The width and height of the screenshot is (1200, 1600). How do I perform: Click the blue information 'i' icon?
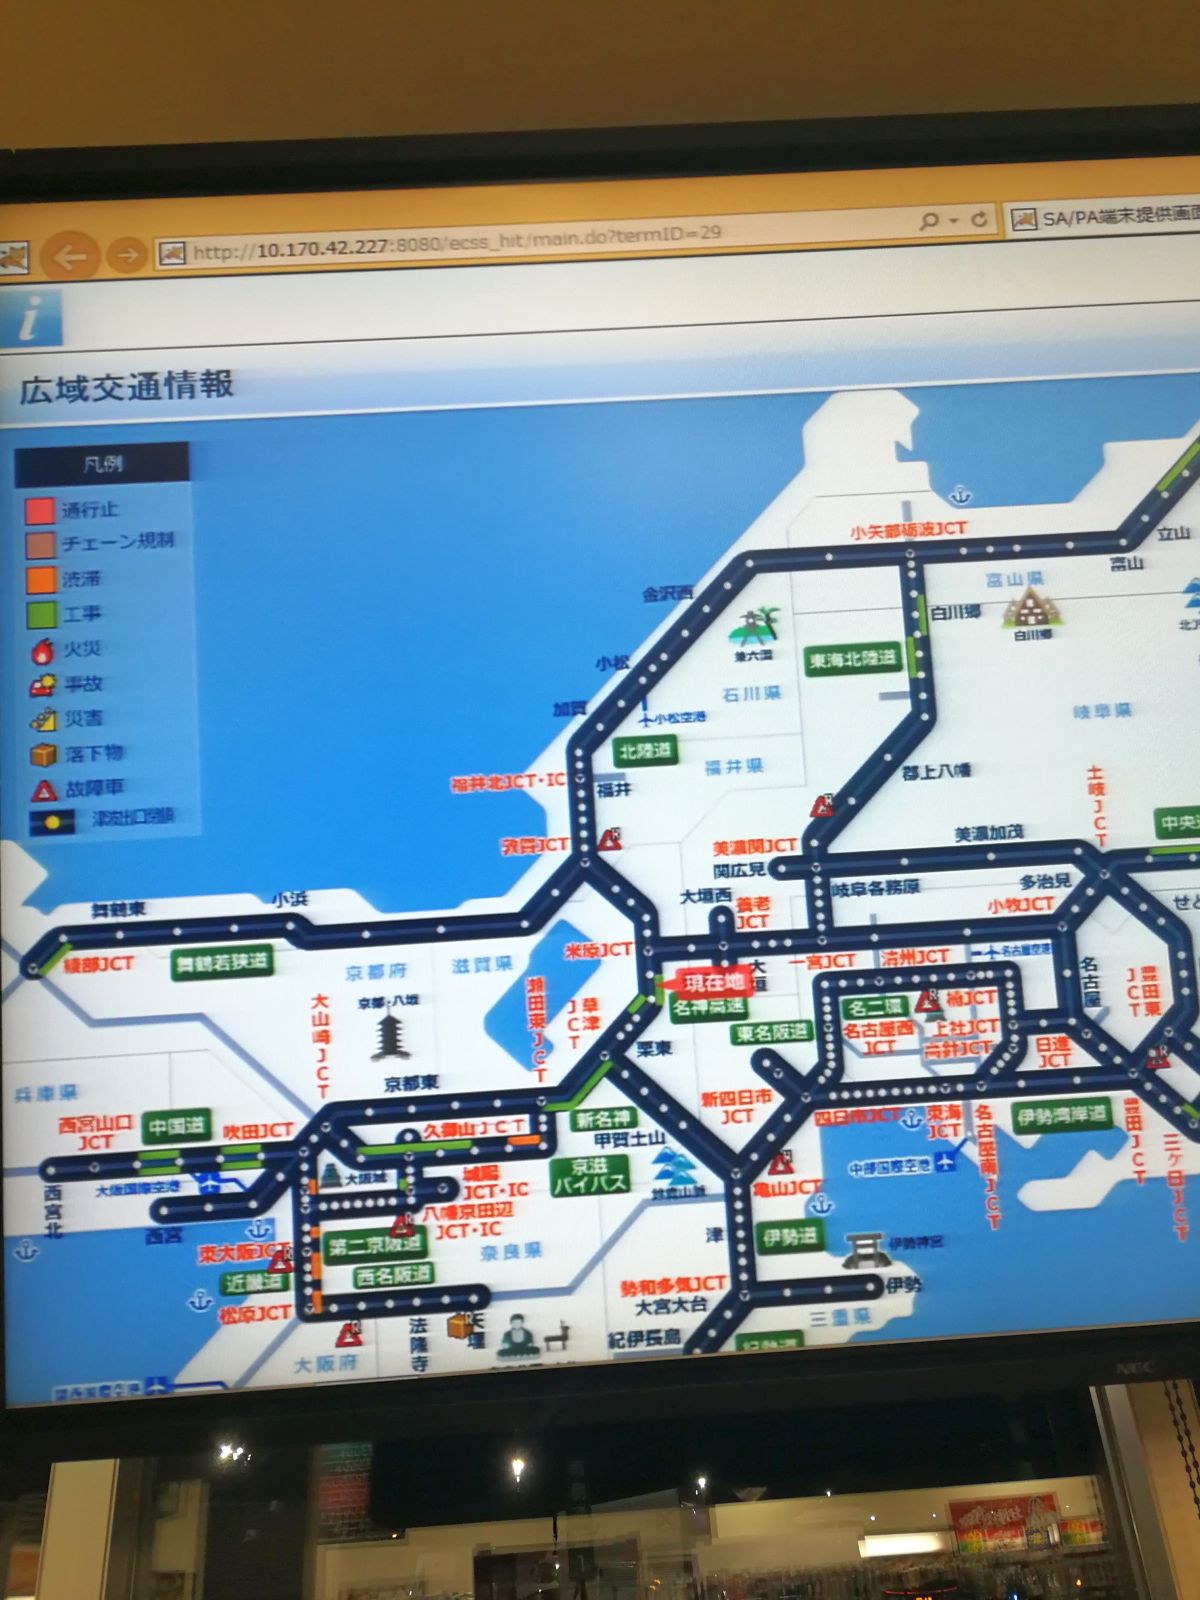coord(31,319)
